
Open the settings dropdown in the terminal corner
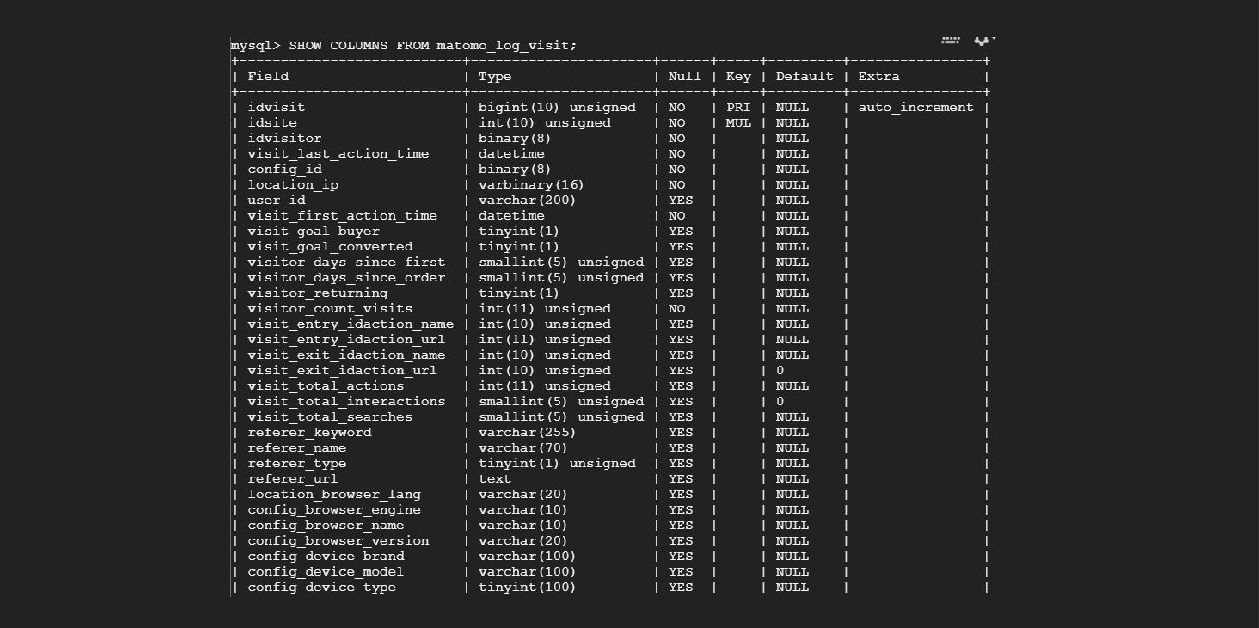coord(984,41)
